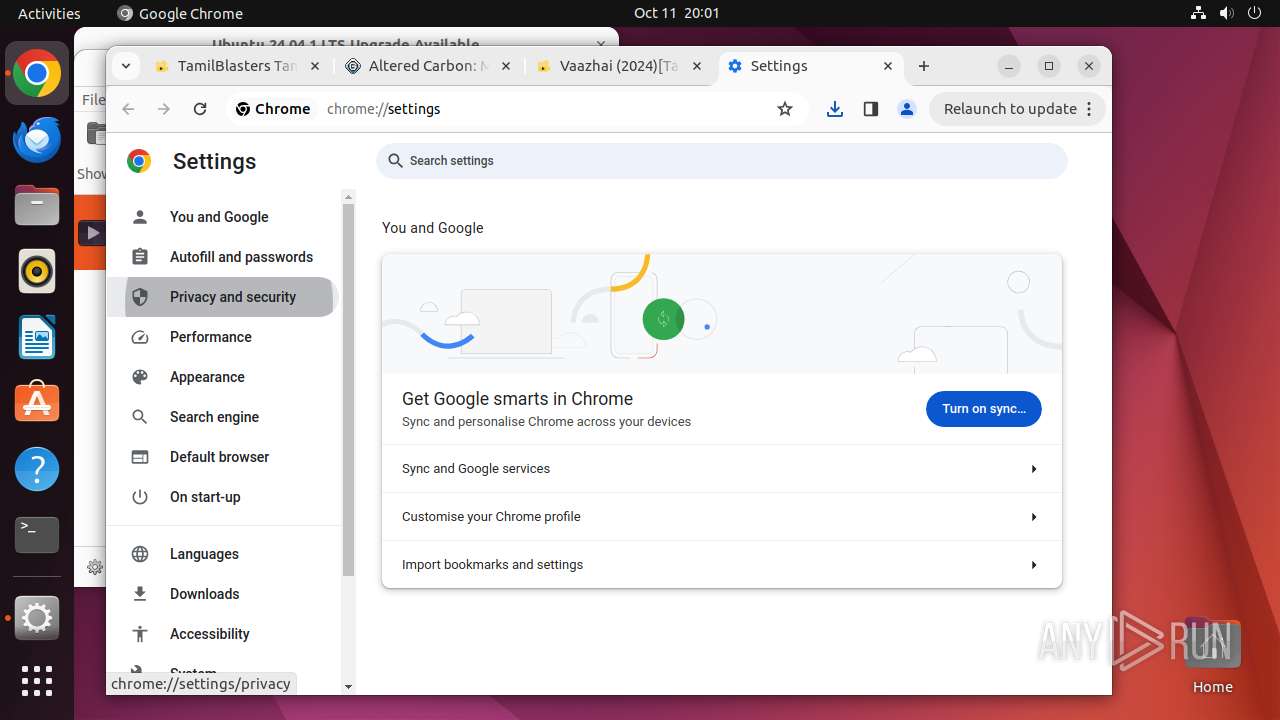The width and height of the screenshot is (1280, 720).
Task: Open the profile avatar menu
Action: (907, 109)
